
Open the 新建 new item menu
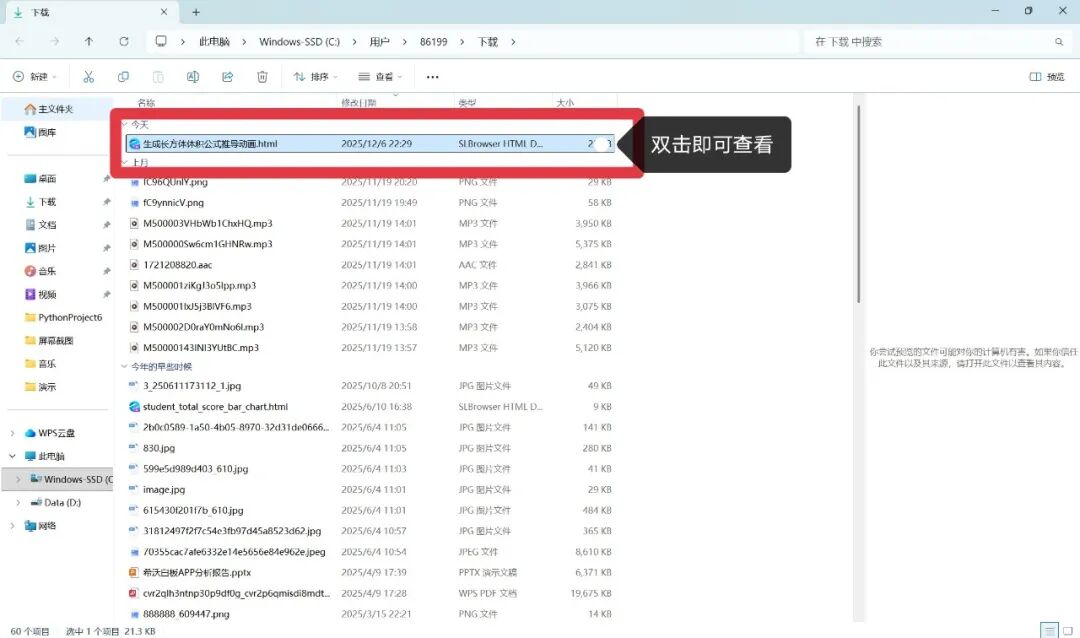35,76
